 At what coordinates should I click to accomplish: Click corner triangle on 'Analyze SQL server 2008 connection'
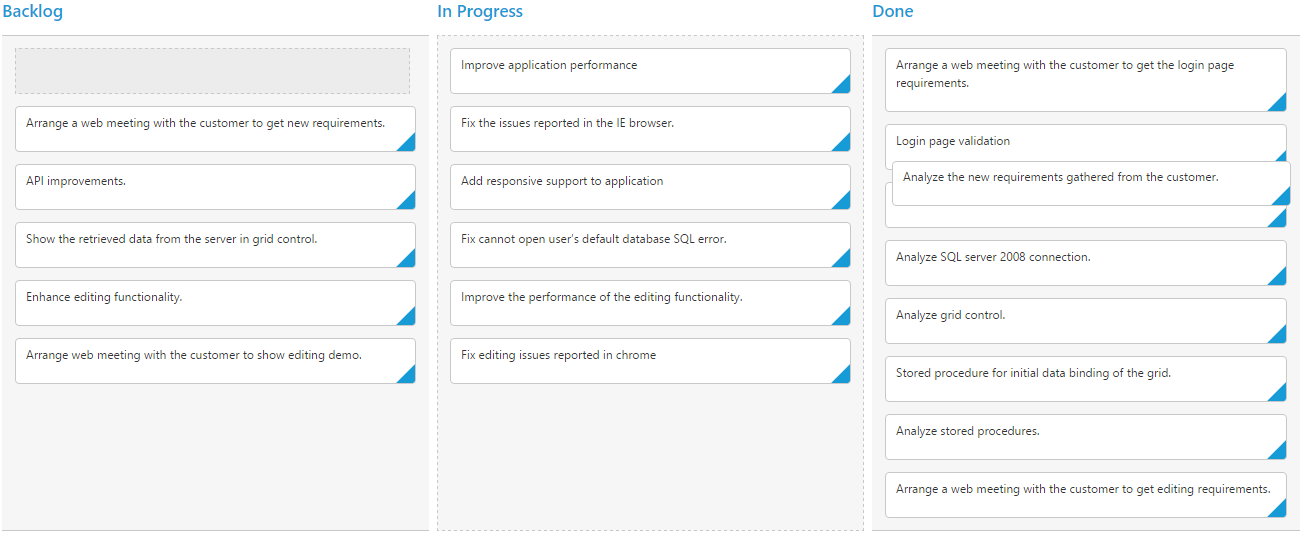click(x=1279, y=279)
